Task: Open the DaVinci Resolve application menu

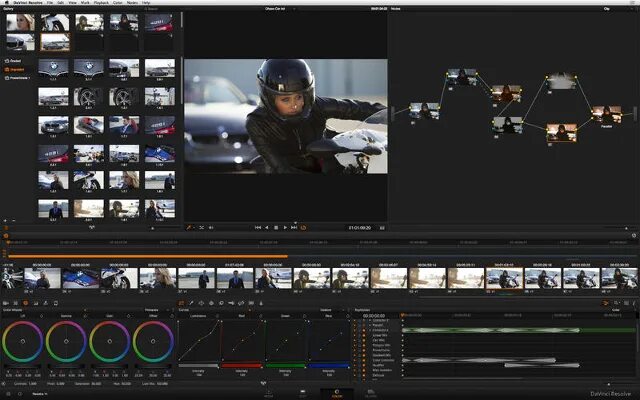Action: (x=27, y=2)
